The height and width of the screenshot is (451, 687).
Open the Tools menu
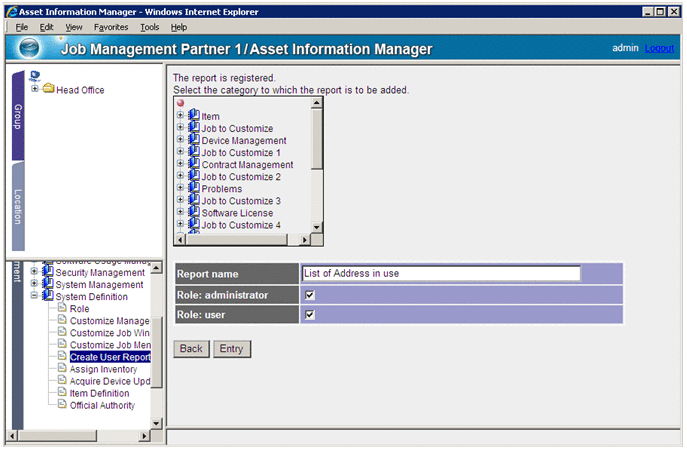[149, 27]
